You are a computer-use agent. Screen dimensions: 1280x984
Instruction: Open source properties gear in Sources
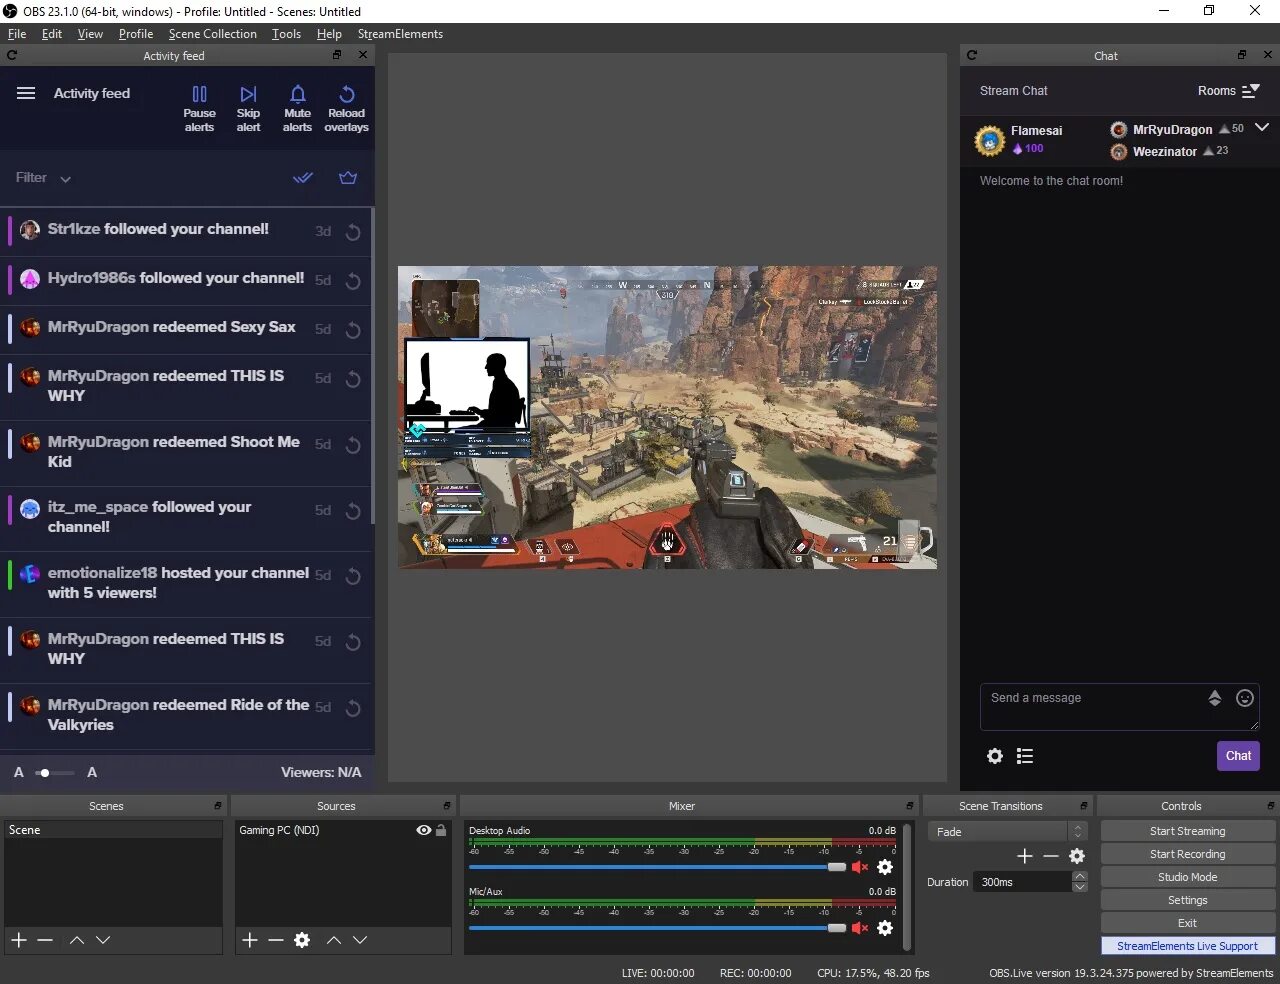(x=302, y=940)
